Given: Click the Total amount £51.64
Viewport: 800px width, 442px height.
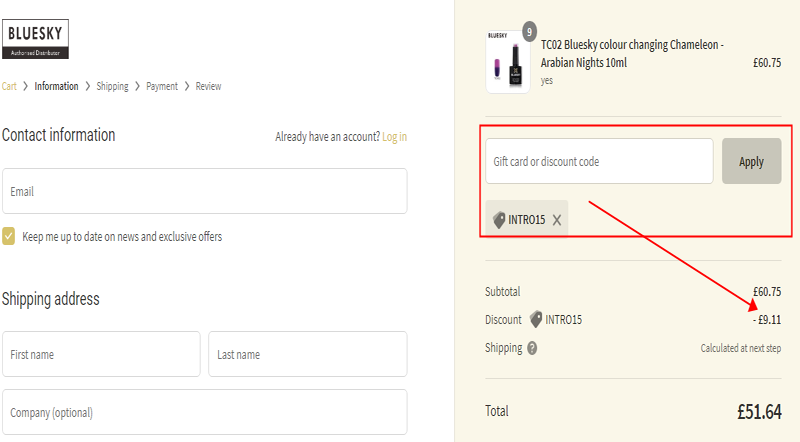Looking at the screenshot, I should [759, 411].
